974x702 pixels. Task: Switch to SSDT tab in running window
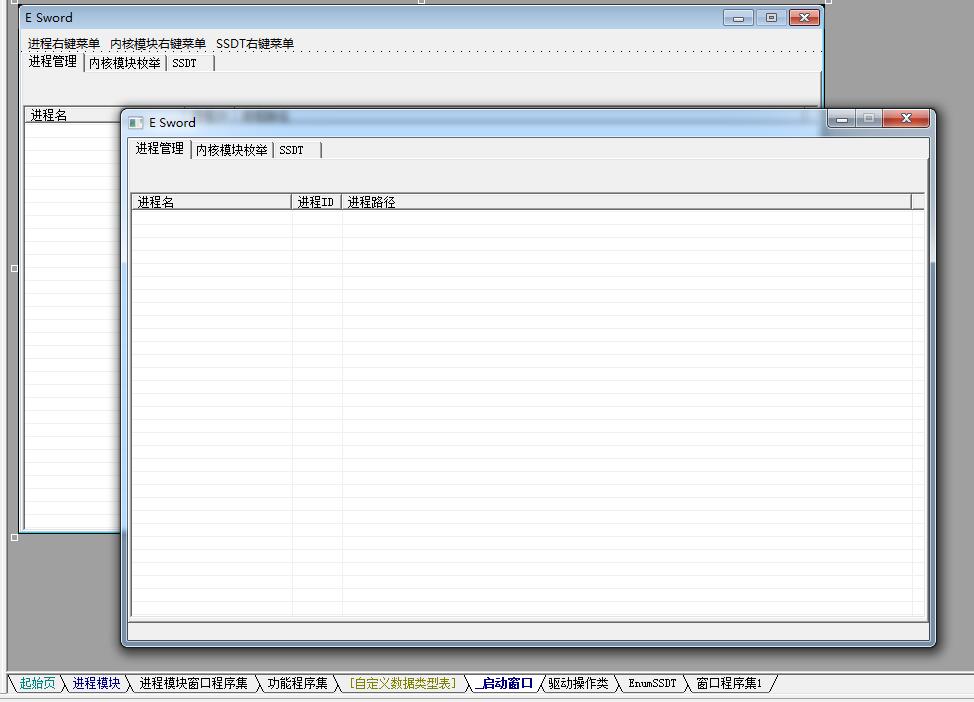pyautogui.click(x=296, y=150)
